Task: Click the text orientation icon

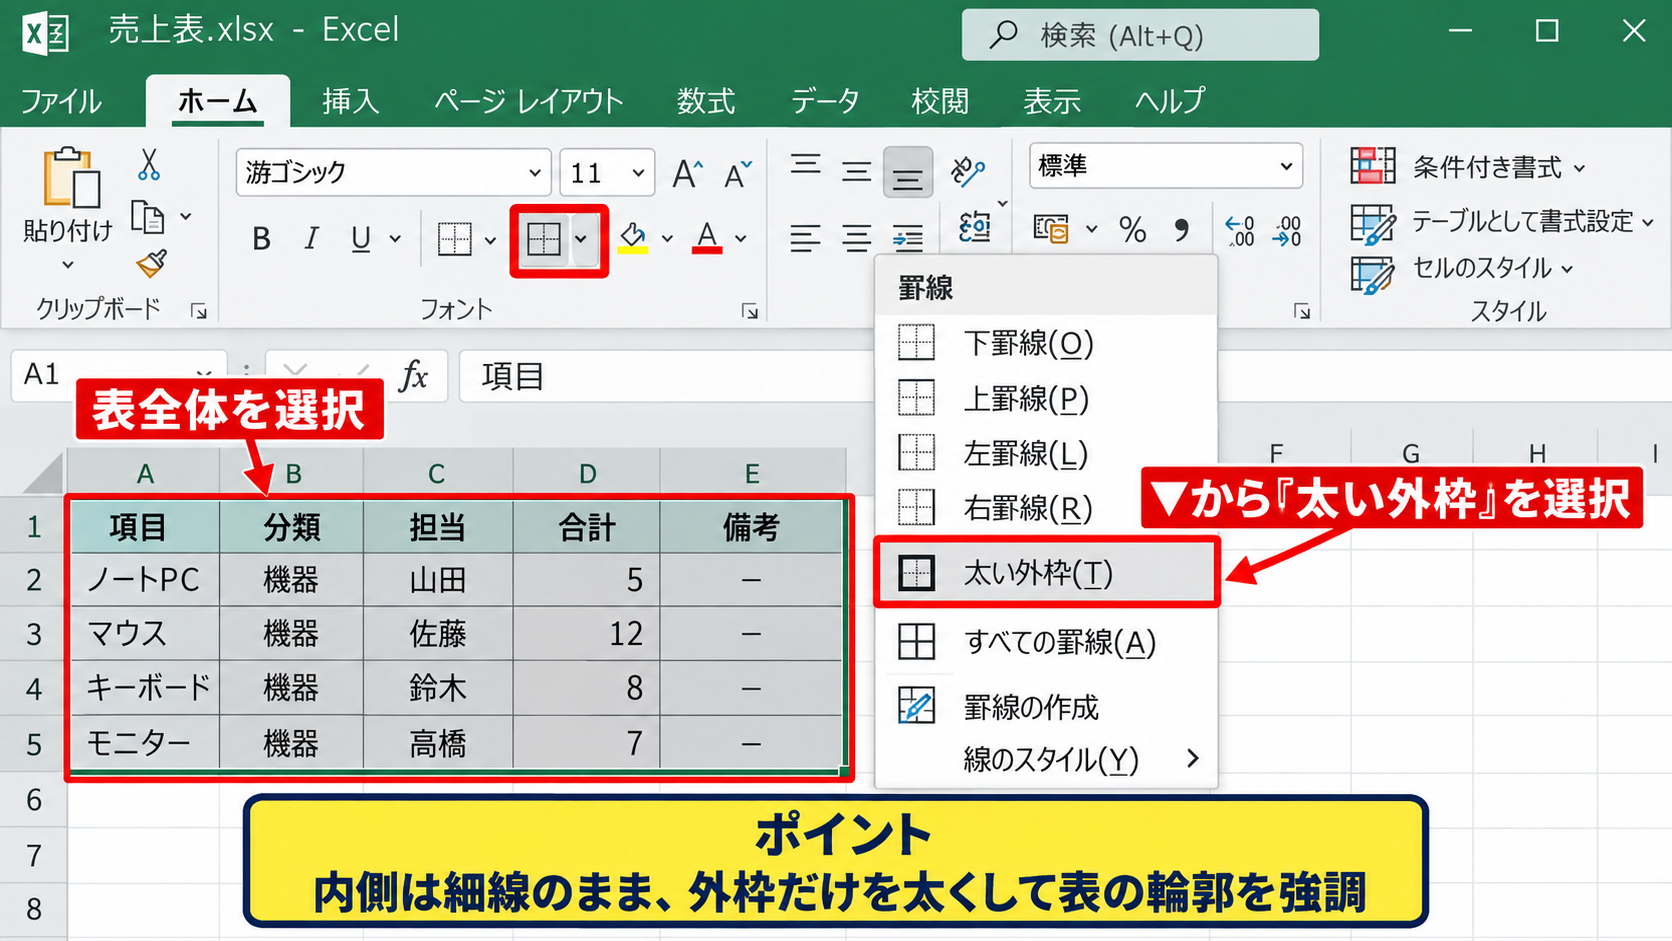Action: click(967, 171)
